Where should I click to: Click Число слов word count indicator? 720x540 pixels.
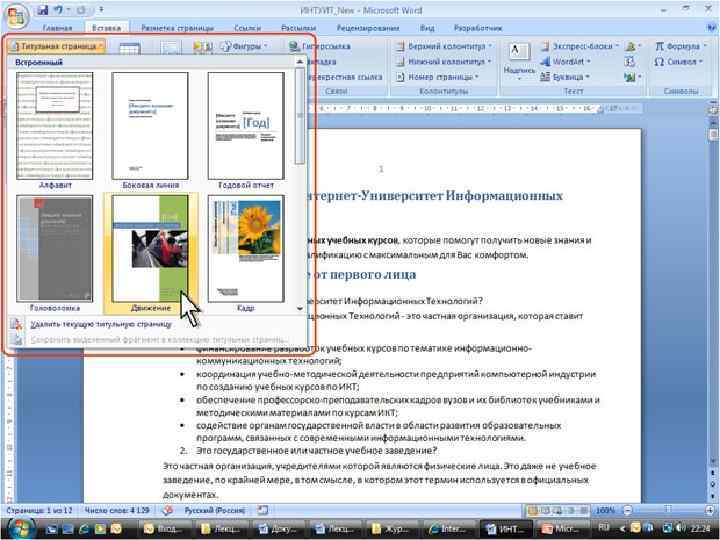tap(117, 510)
